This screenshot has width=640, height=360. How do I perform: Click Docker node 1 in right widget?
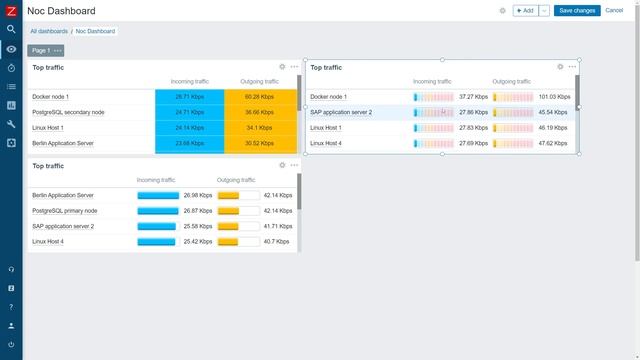coord(329,97)
